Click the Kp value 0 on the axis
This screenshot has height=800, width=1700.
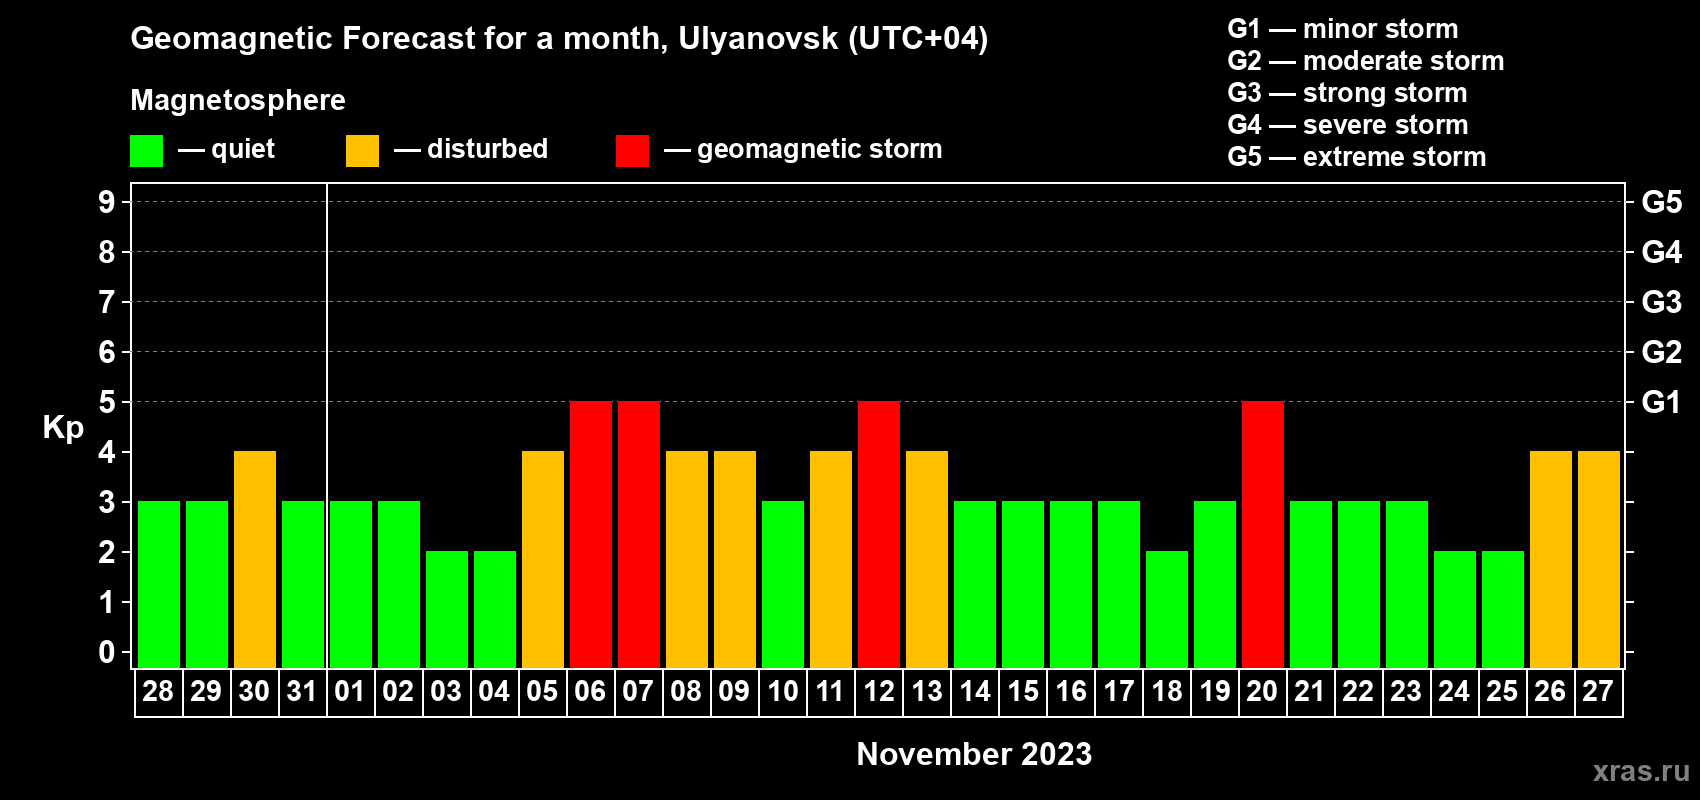point(107,652)
